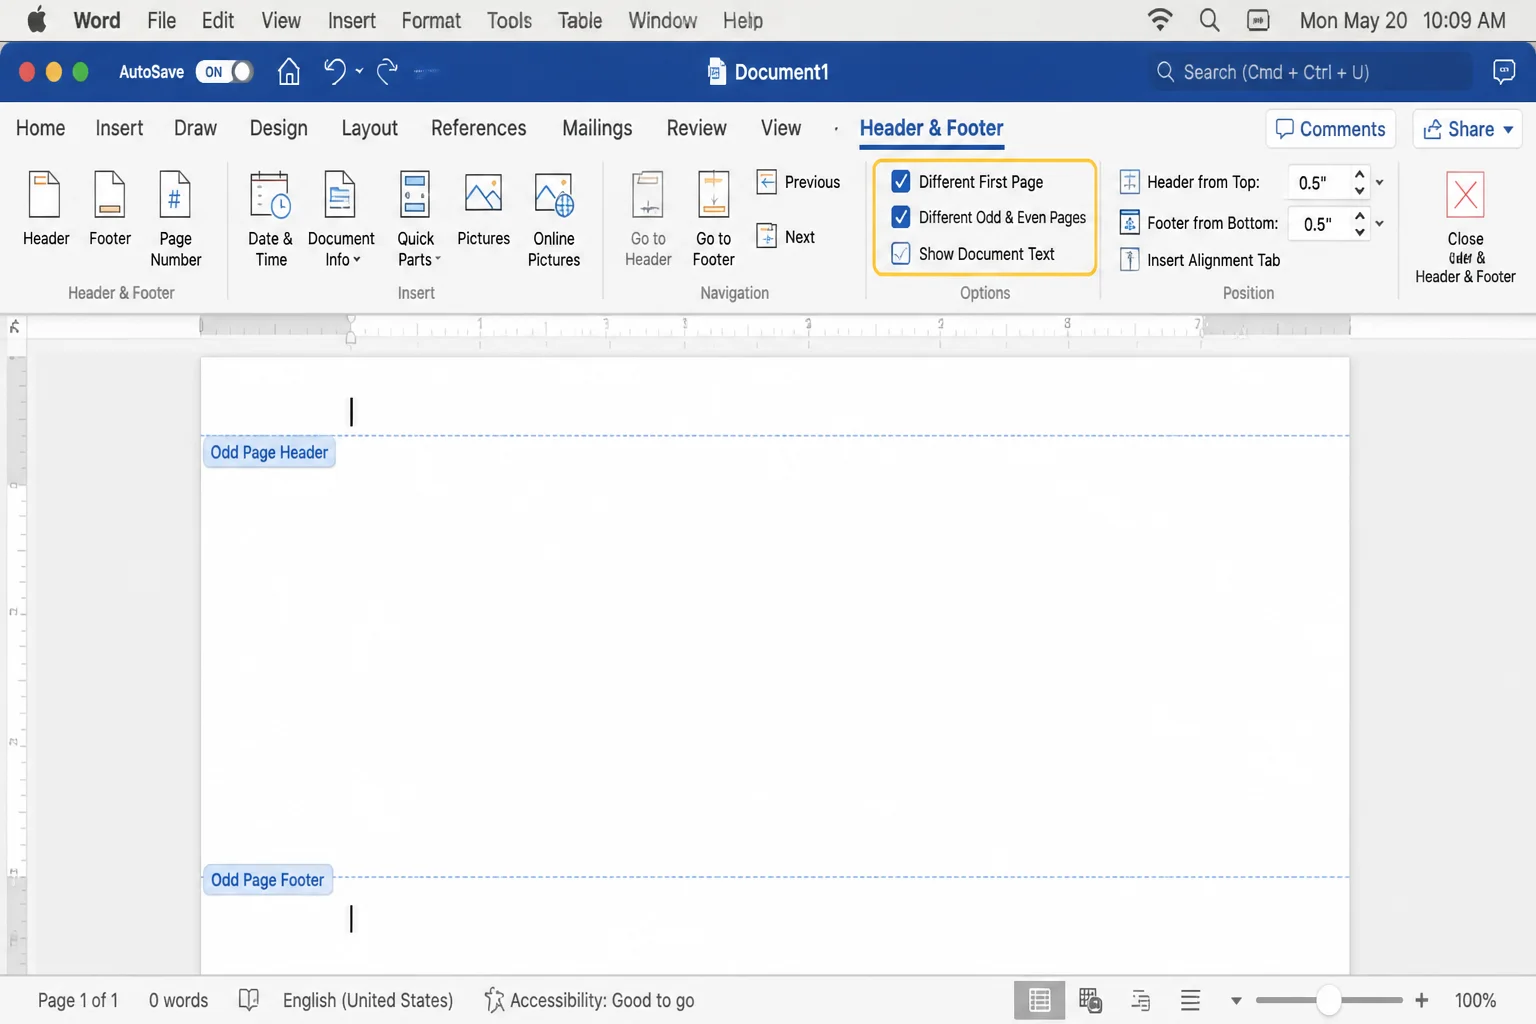Open the Draw tab

(x=195, y=128)
